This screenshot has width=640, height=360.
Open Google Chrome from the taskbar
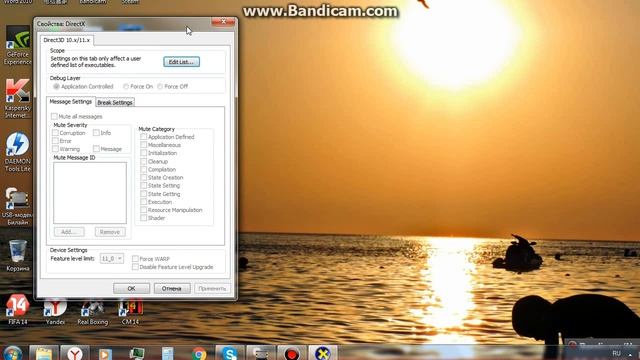(199, 353)
